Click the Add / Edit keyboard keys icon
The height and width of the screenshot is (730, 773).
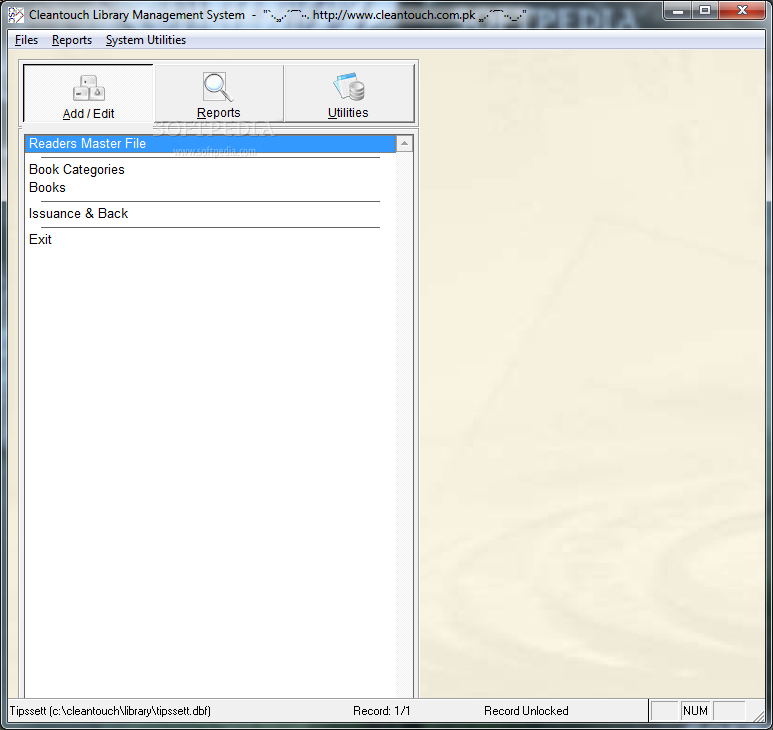tap(89, 88)
